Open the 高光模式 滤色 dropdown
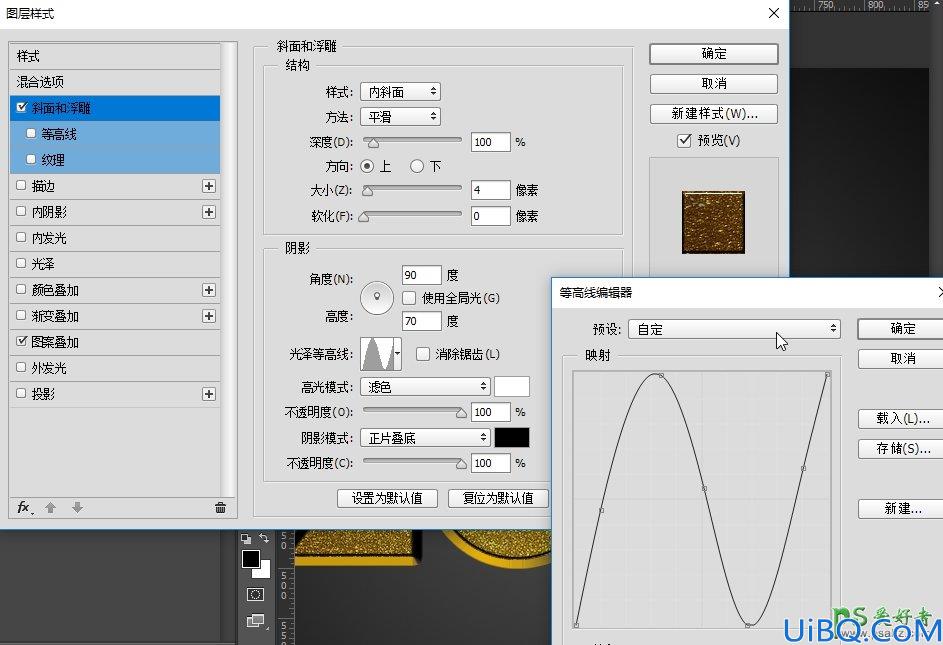 pyautogui.click(x=425, y=386)
